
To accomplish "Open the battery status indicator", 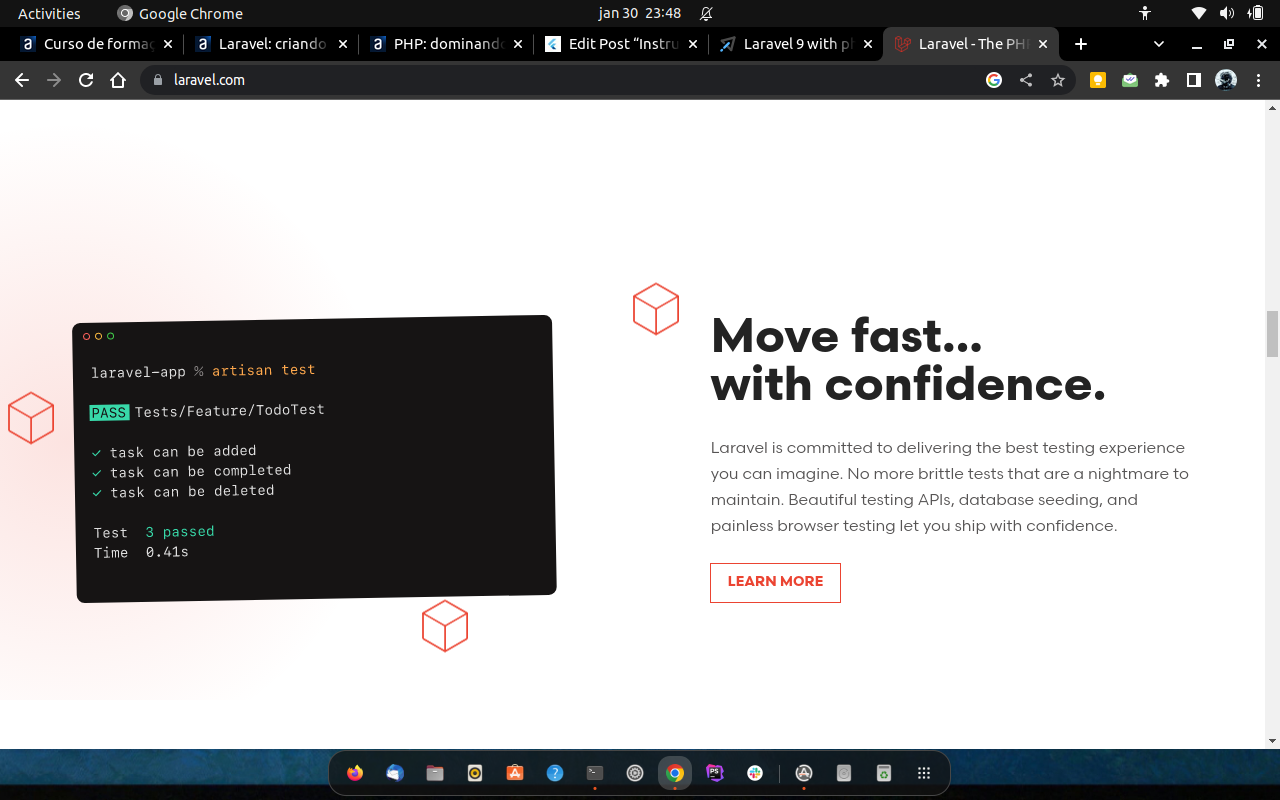I will [1256, 13].
